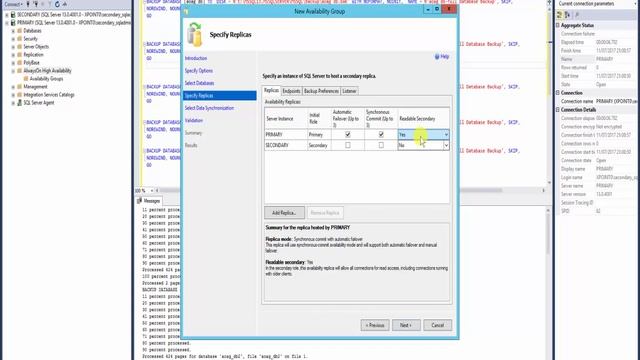
Task: Click the connect plug icon in Object Explorer toolbar
Action: (28, 4)
